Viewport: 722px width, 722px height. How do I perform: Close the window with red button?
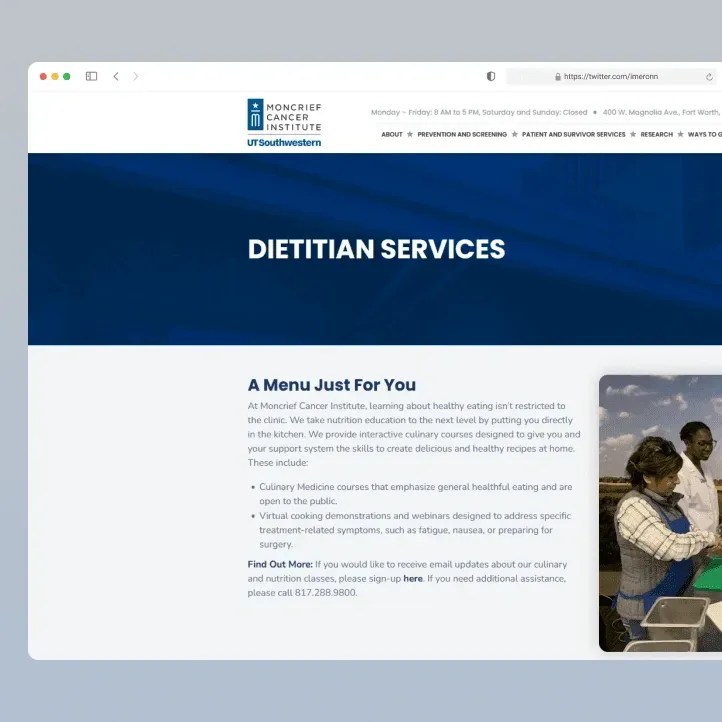43,76
